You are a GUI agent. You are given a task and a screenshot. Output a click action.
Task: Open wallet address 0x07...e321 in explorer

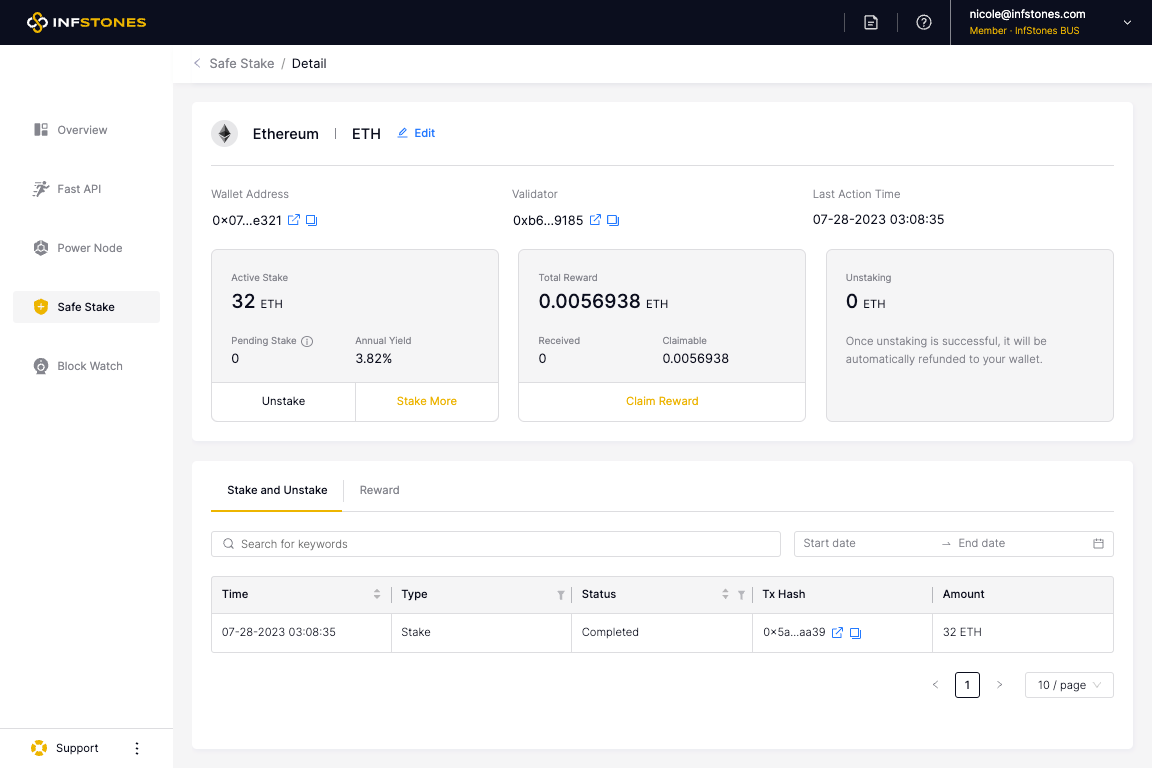pyautogui.click(x=293, y=220)
